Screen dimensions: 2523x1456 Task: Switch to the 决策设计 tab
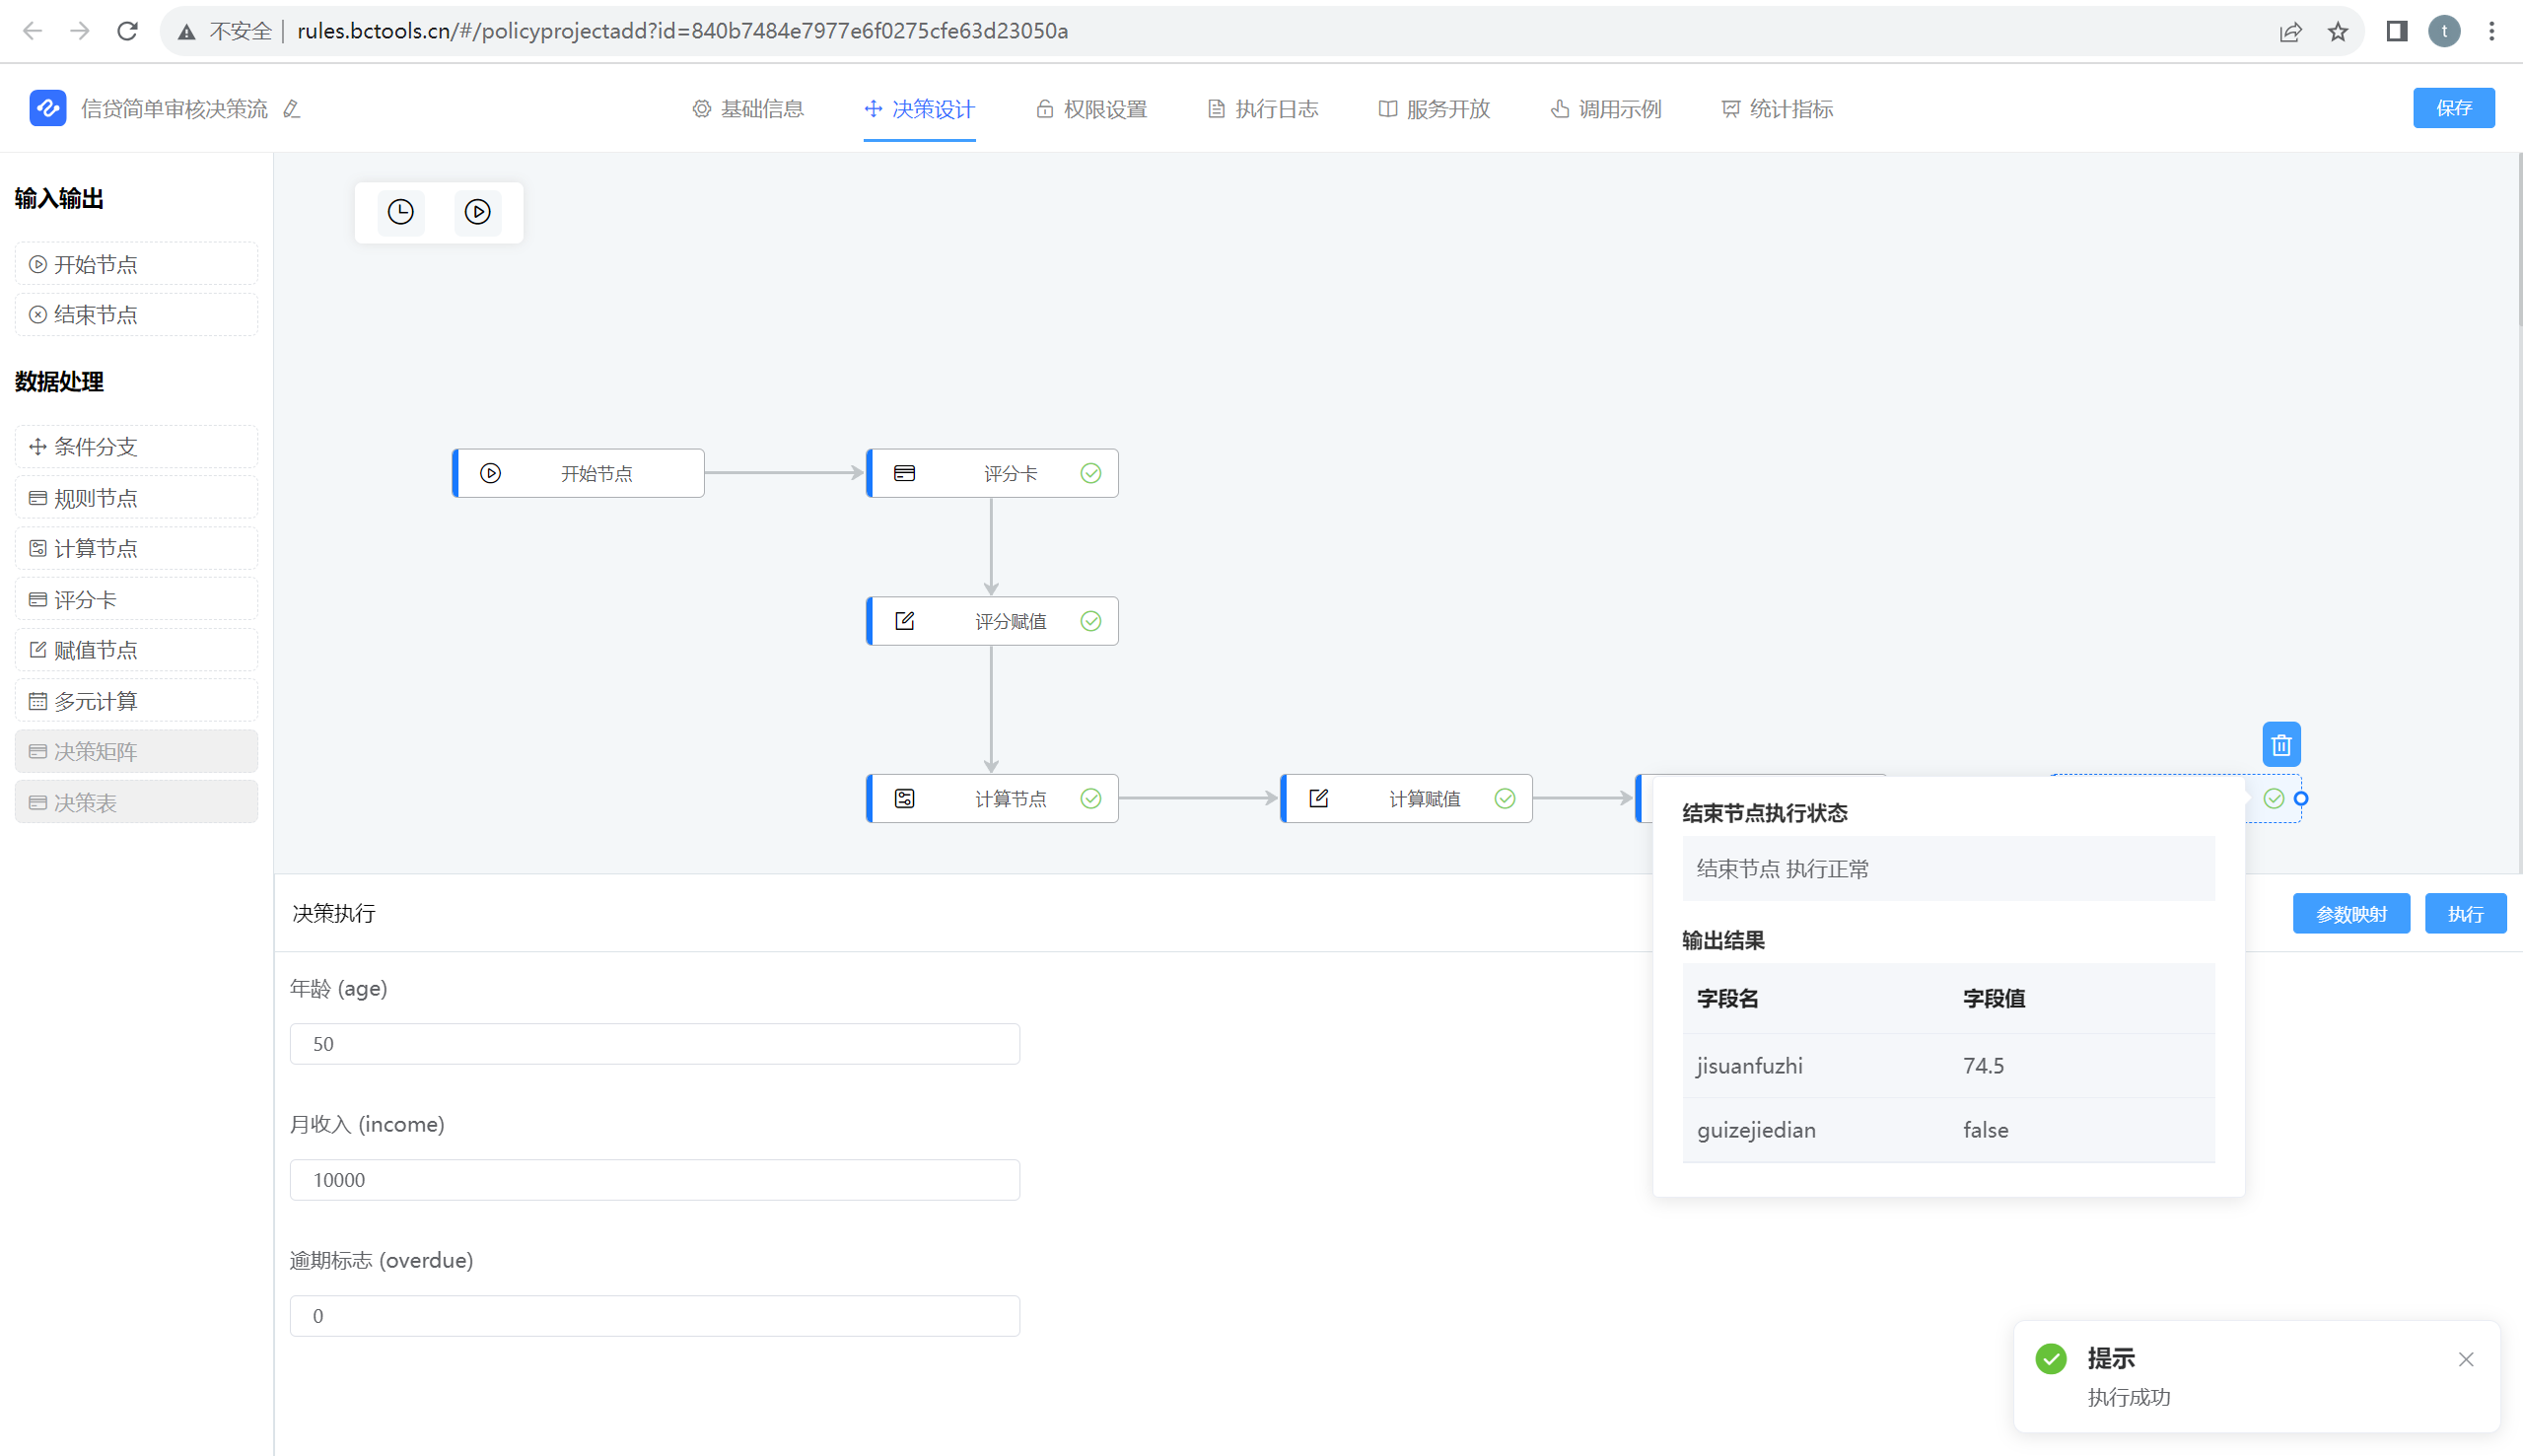coord(919,109)
